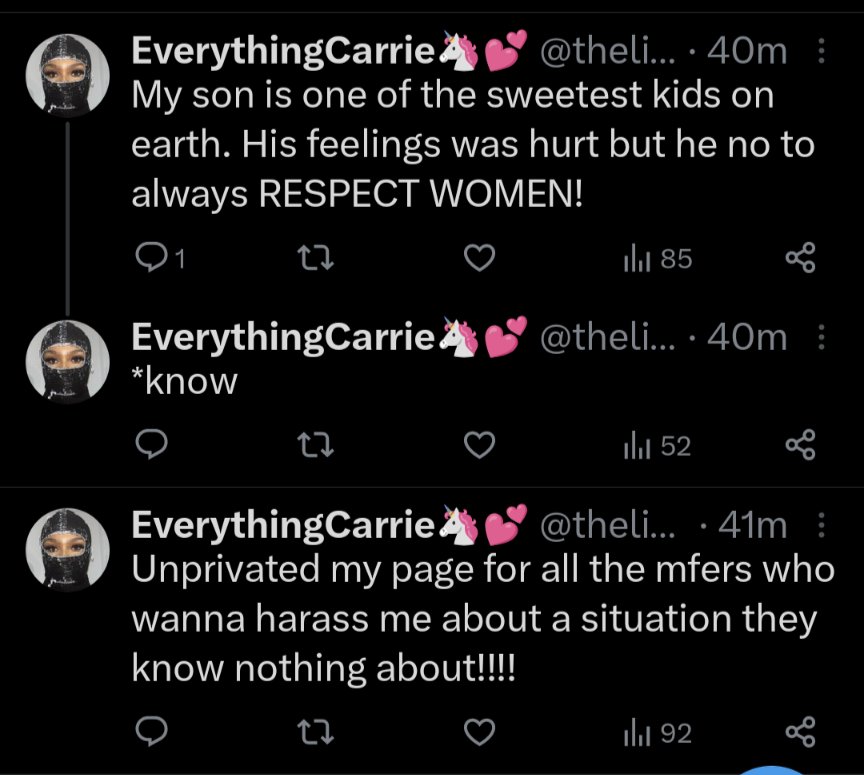The width and height of the screenshot is (864, 775).
Task: Open more options on first tweet
Action: pyautogui.click(x=822, y=52)
